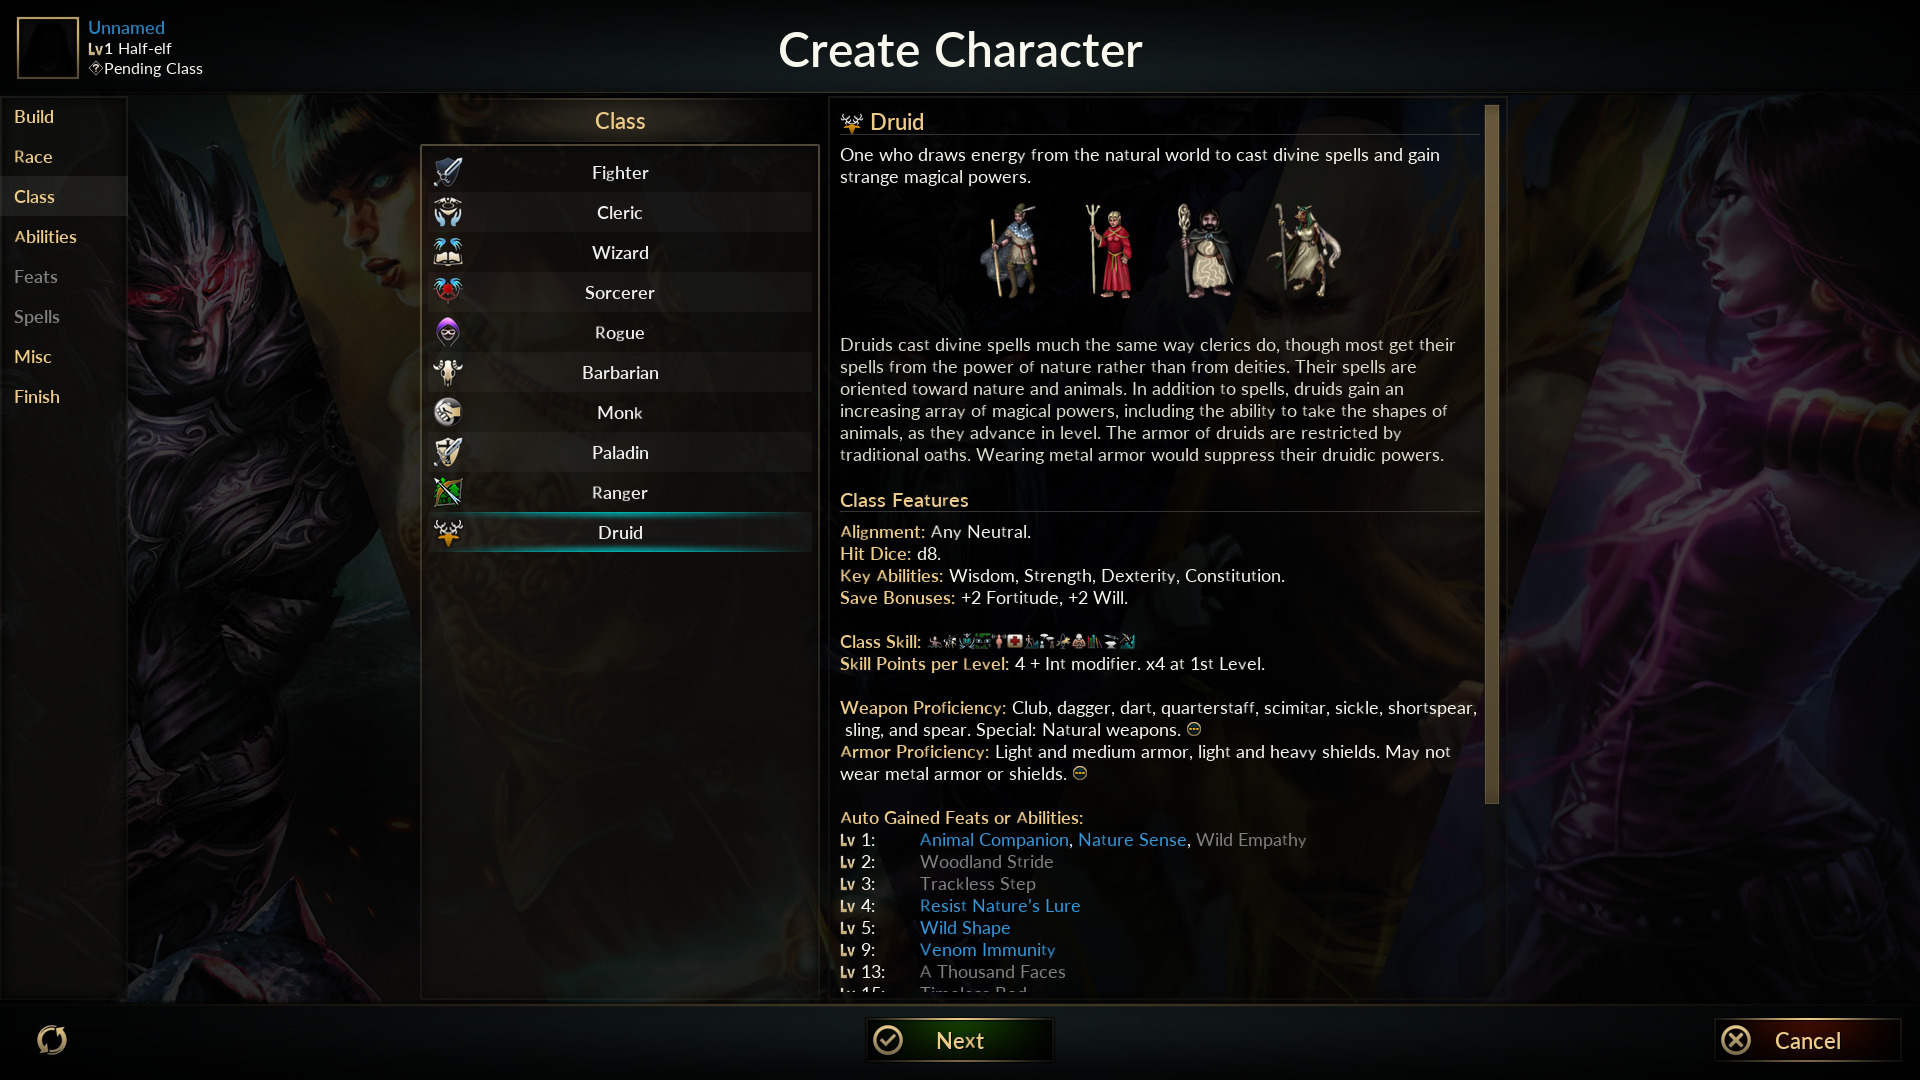
Task: Select the Rogue hooded mask icon
Action: [447, 332]
